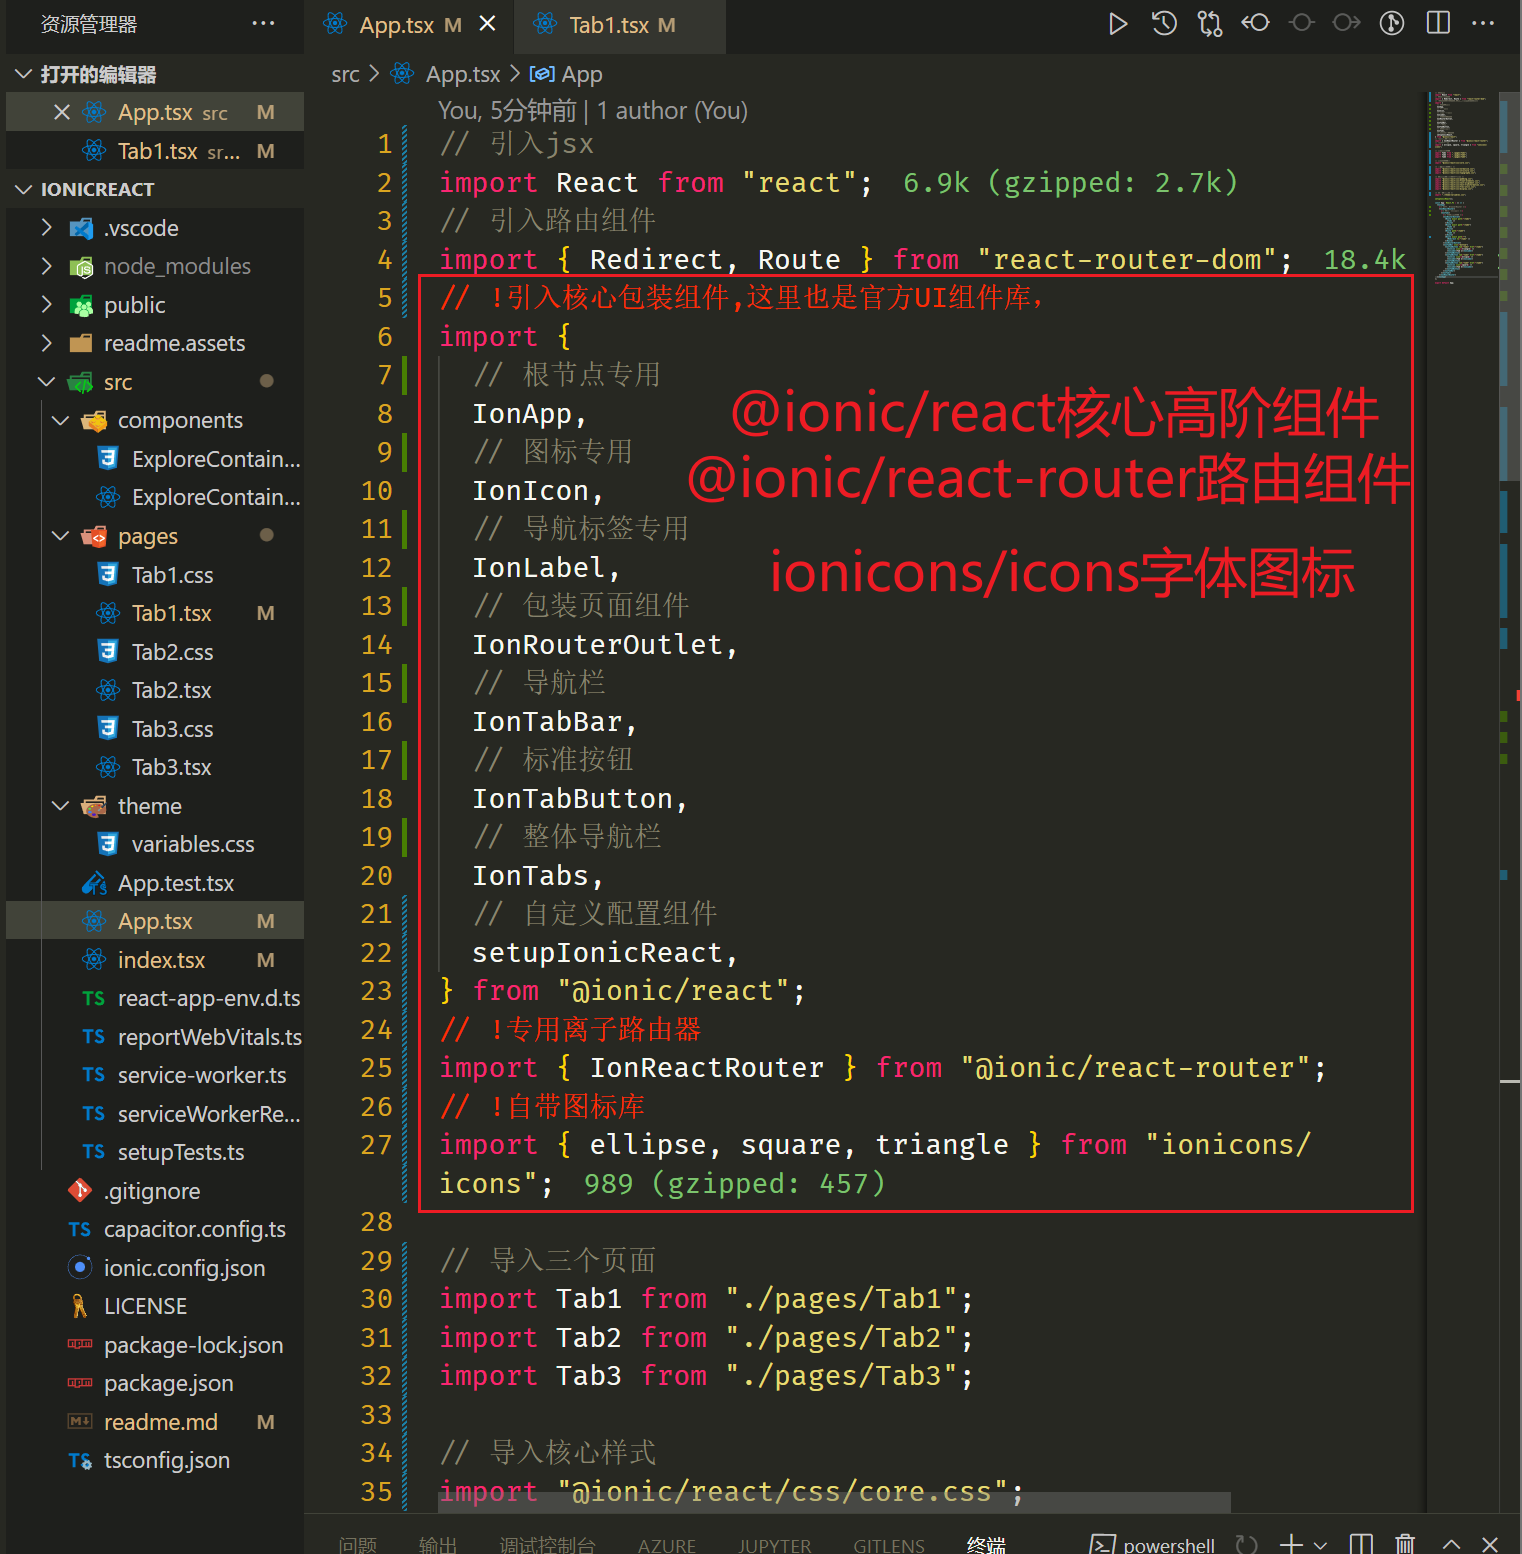Create a new terminal with plus icon
This screenshot has width=1522, height=1554.
[x=1291, y=1544]
